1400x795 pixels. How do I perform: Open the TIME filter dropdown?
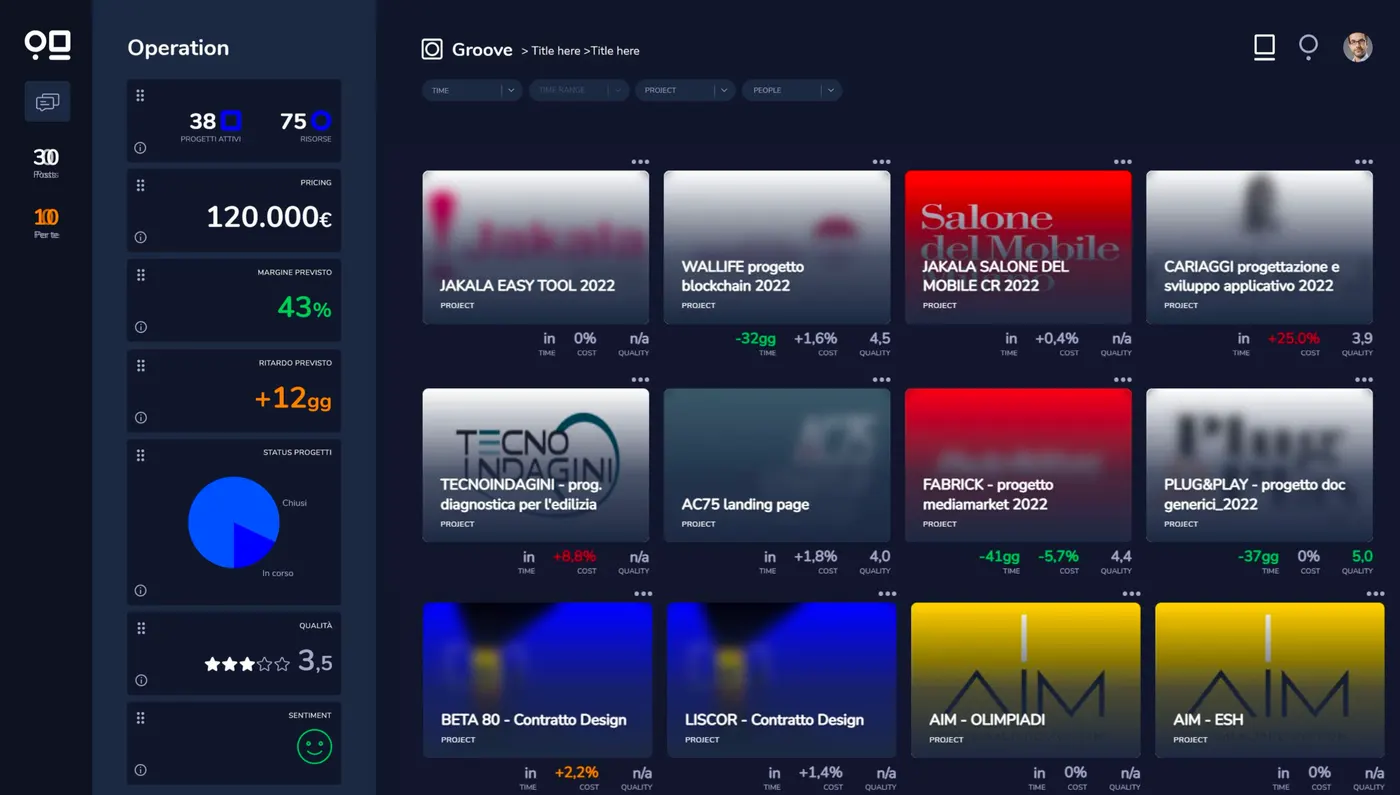(x=472, y=90)
